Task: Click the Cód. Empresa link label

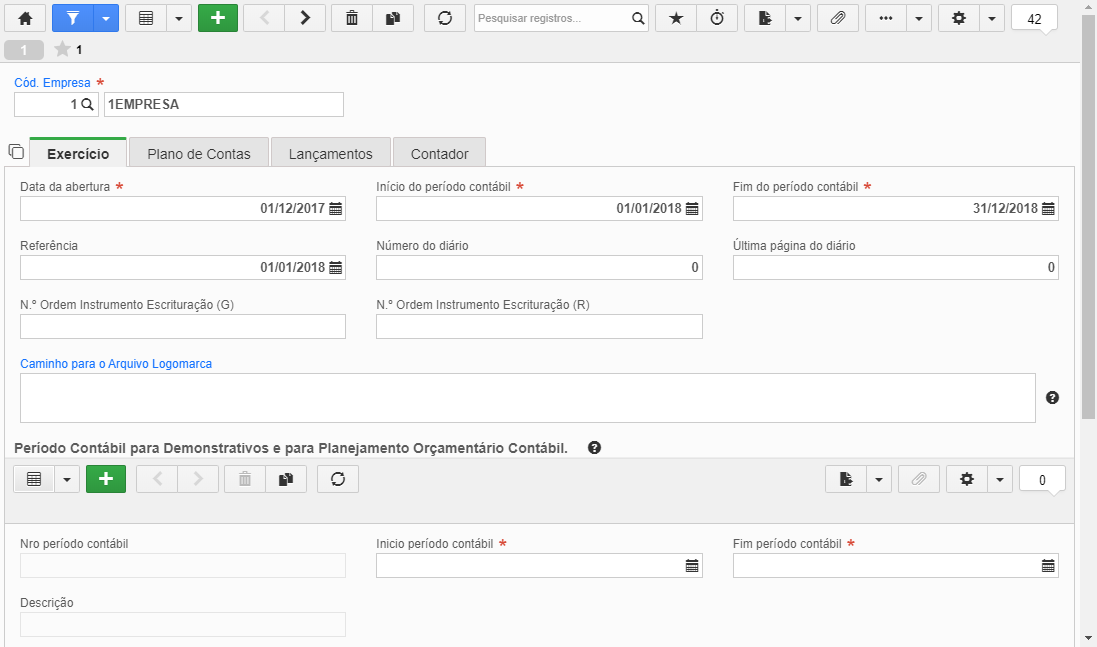Action: (x=52, y=83)
